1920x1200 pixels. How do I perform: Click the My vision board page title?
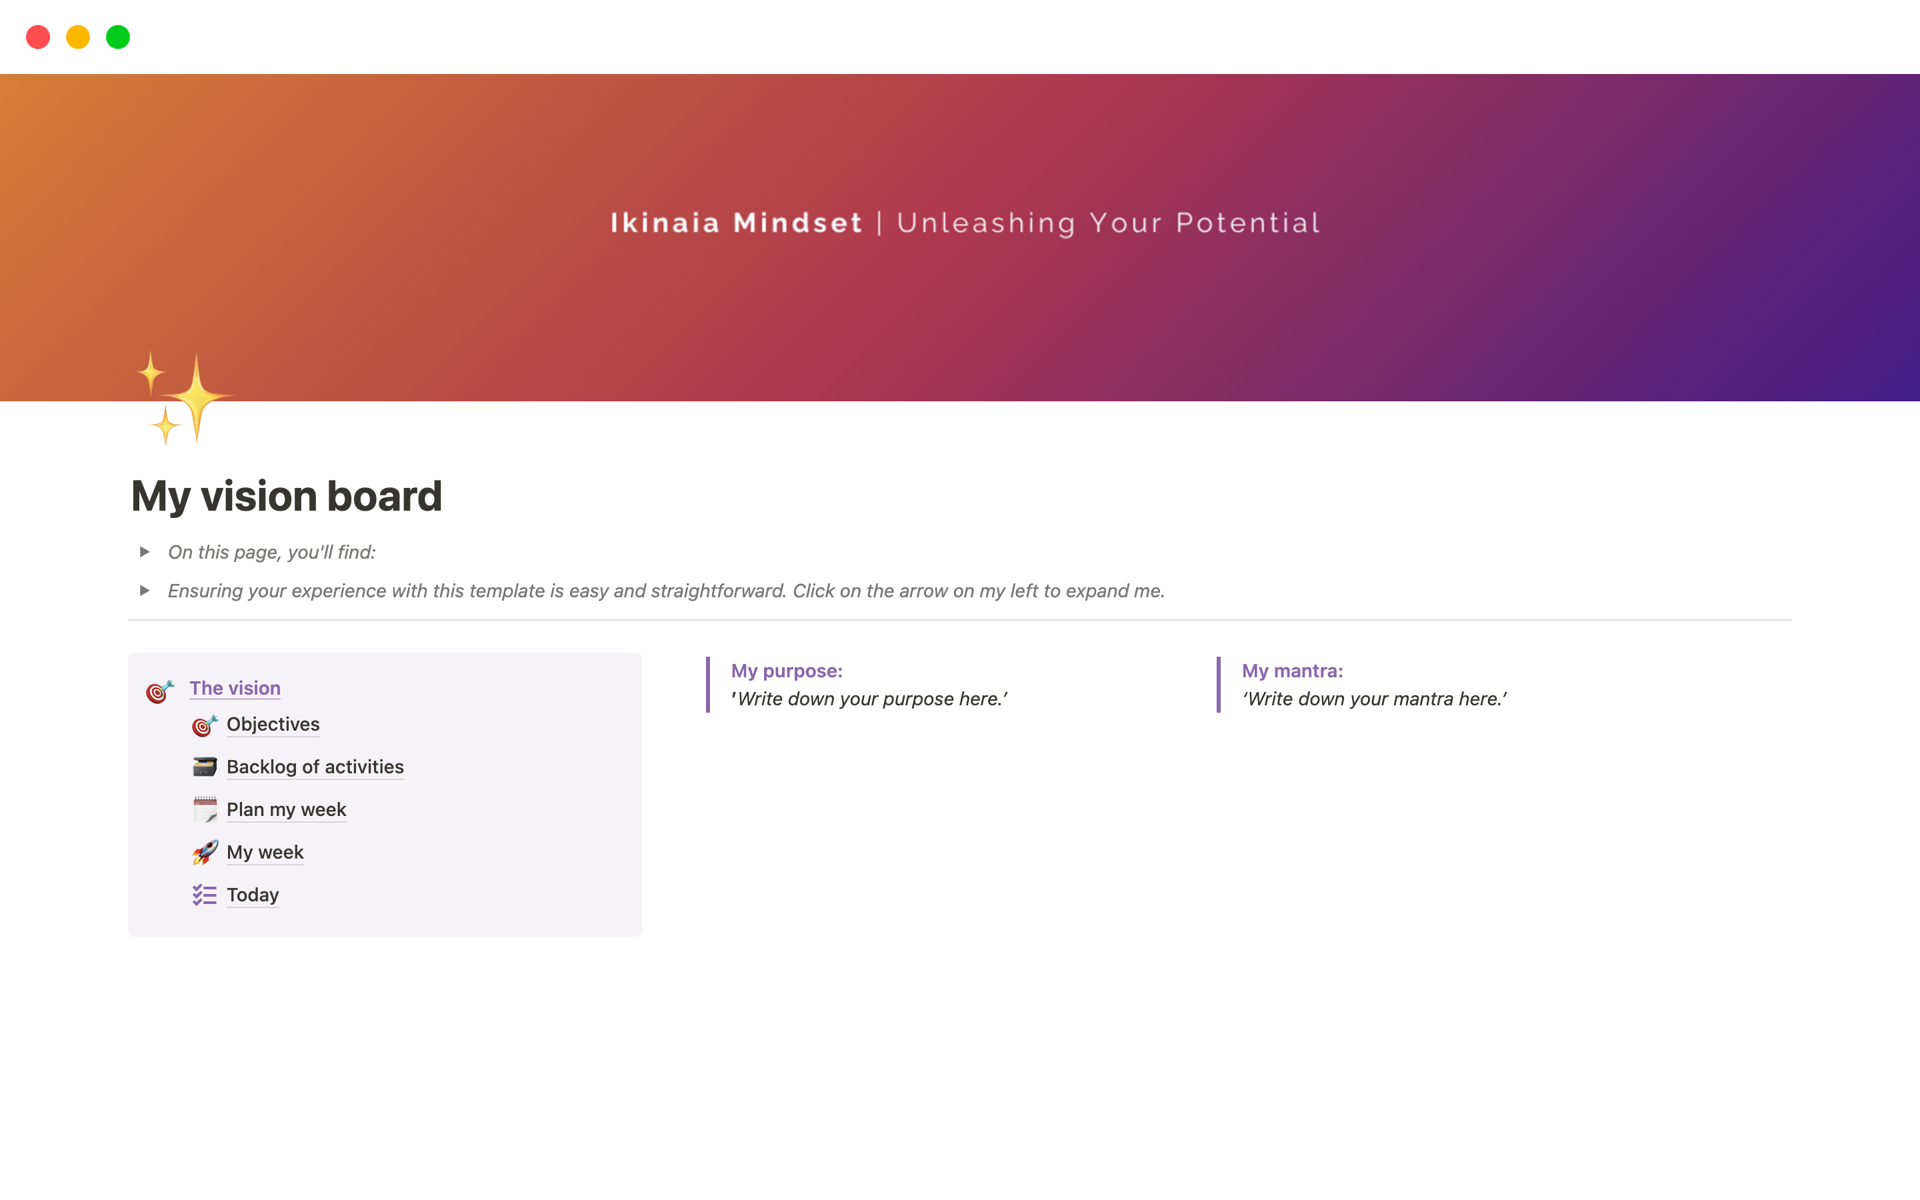coord(287,496)
